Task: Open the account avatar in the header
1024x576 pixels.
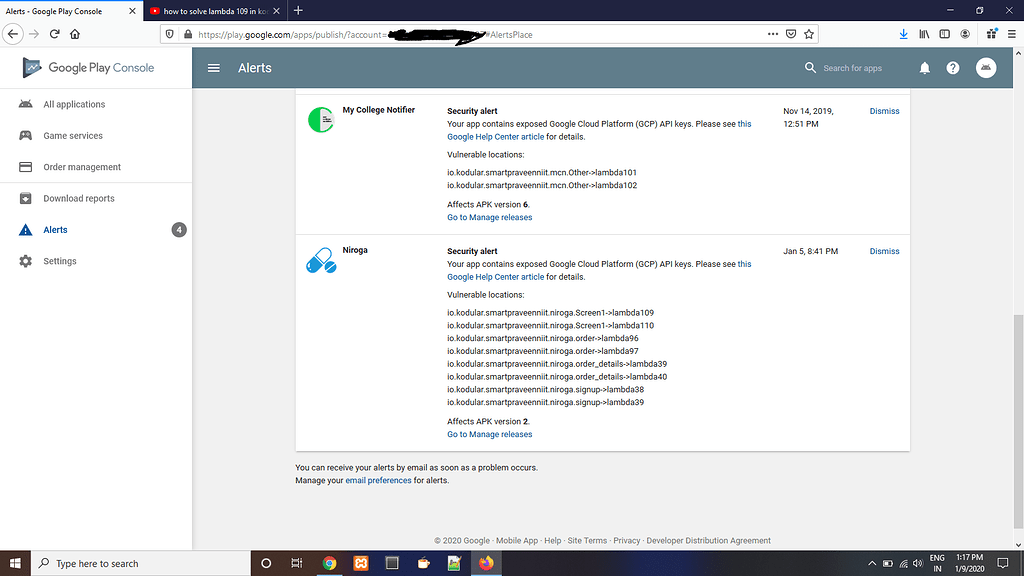Action: click(985, 67)
